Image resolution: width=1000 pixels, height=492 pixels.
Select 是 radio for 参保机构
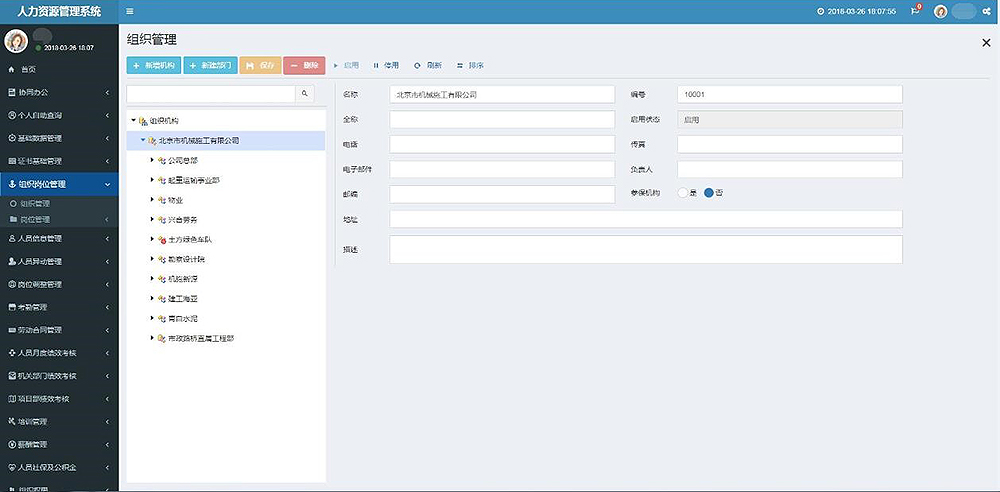pos(683,193)
